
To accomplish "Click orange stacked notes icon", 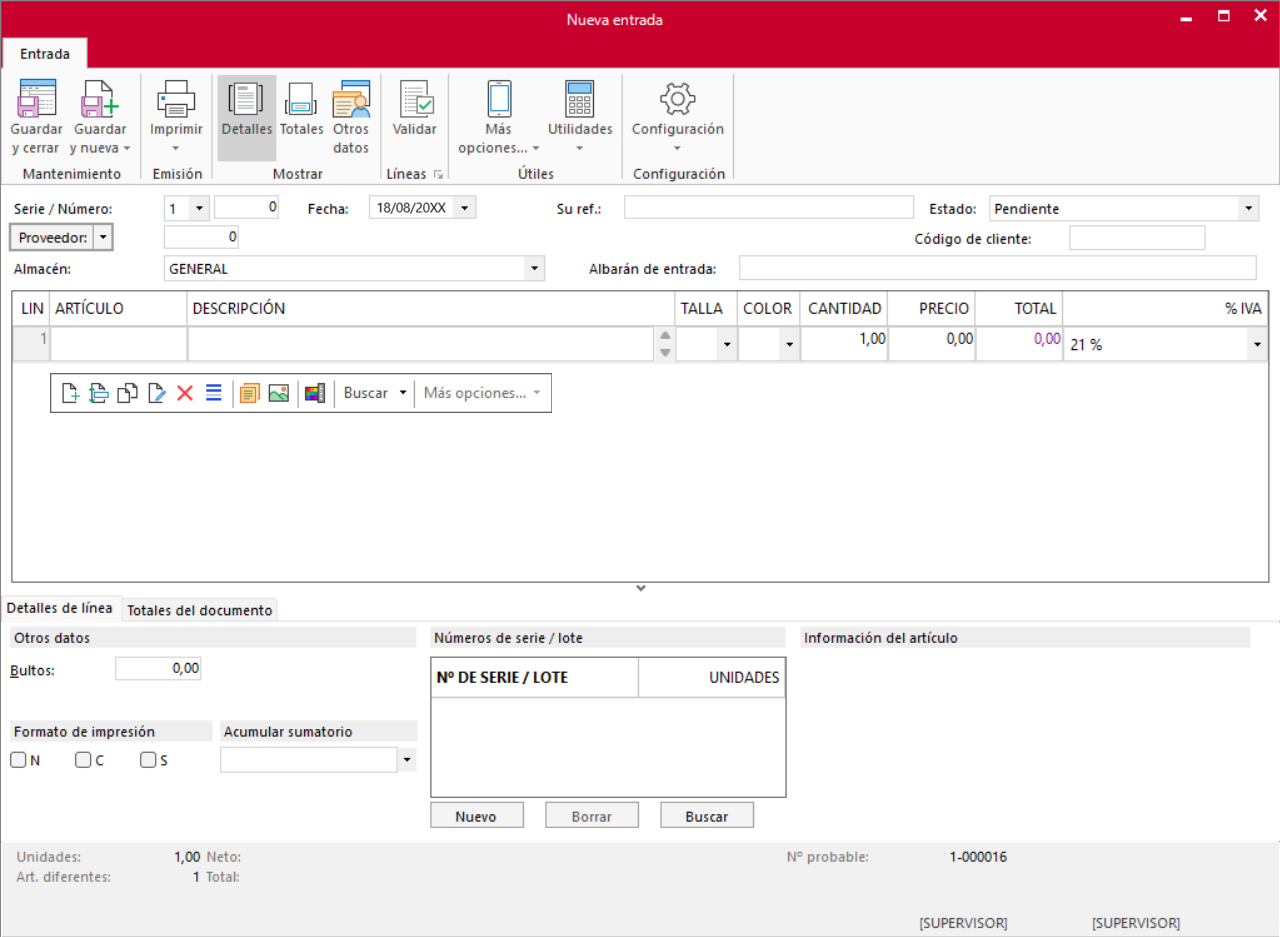I will [249, 393].
